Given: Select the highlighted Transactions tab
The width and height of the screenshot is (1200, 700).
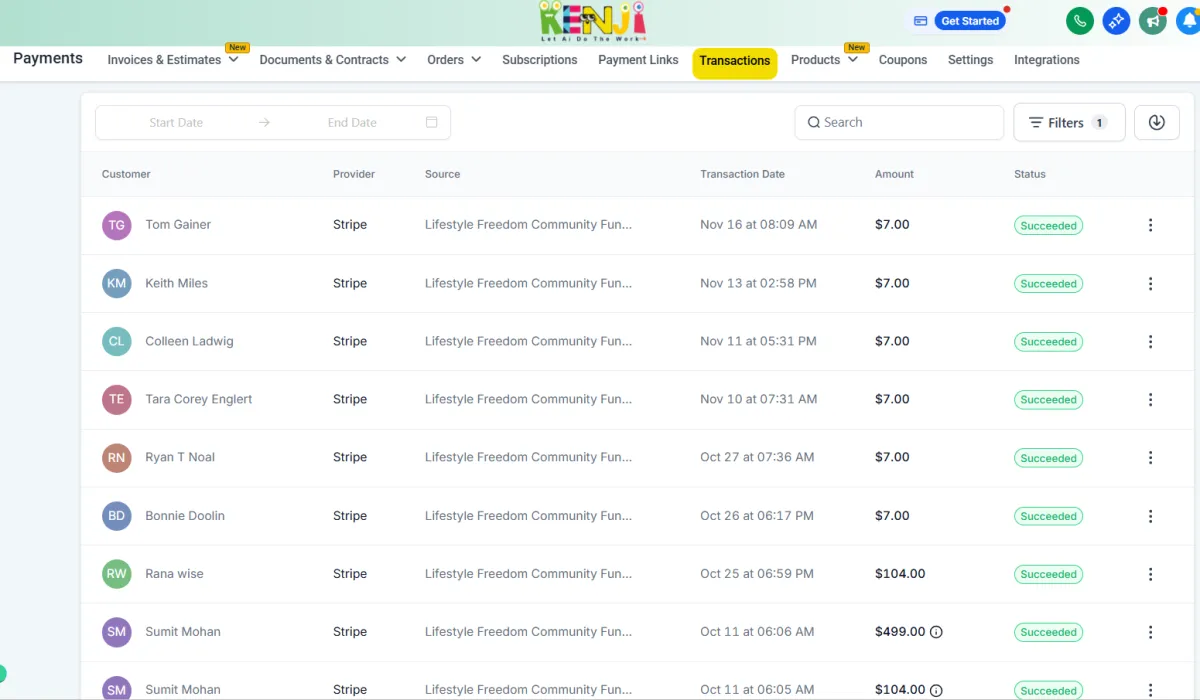Looking at the screenshot, I should (x=735, y=61).
